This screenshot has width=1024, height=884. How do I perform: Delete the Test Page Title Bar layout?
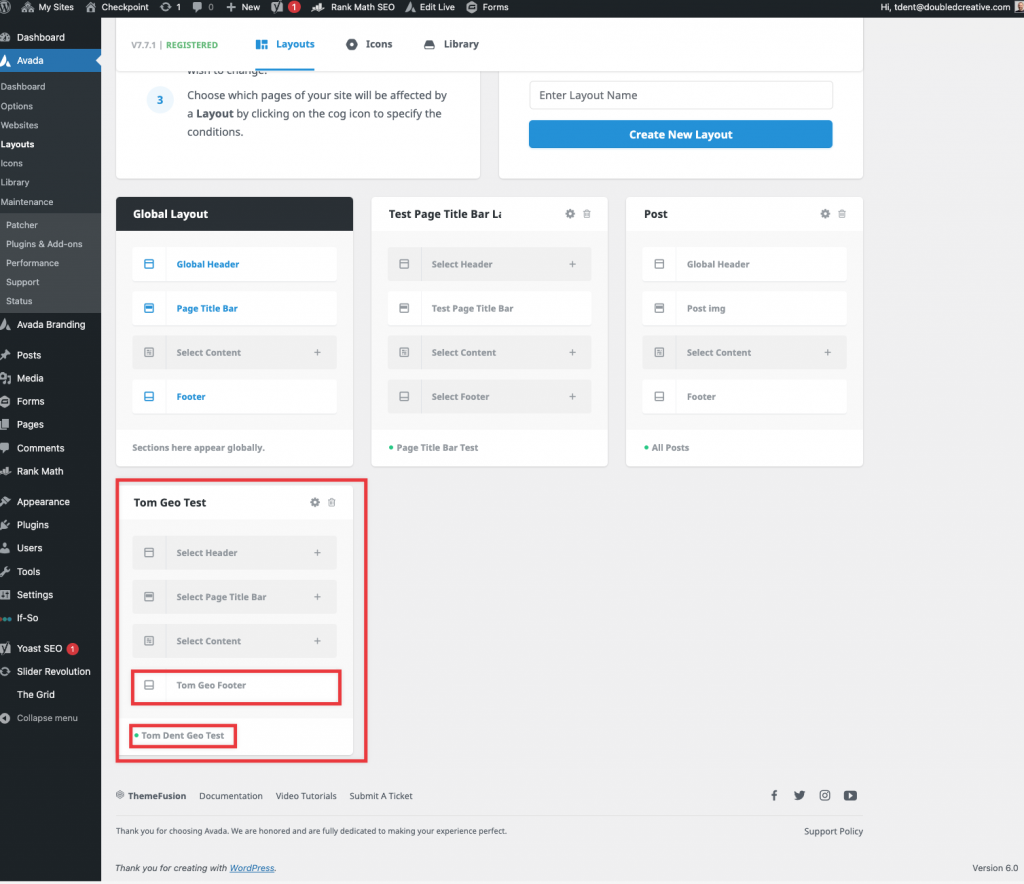587,214
